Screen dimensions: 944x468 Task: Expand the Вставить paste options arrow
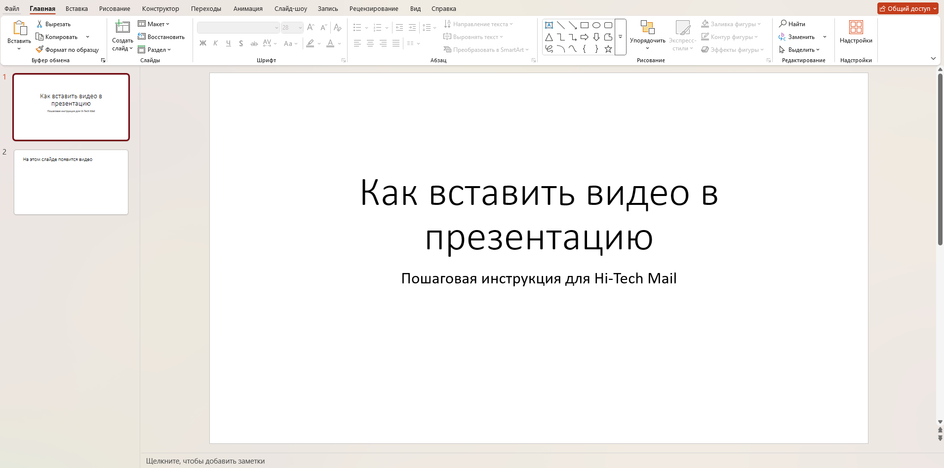(x=19, y=49)
